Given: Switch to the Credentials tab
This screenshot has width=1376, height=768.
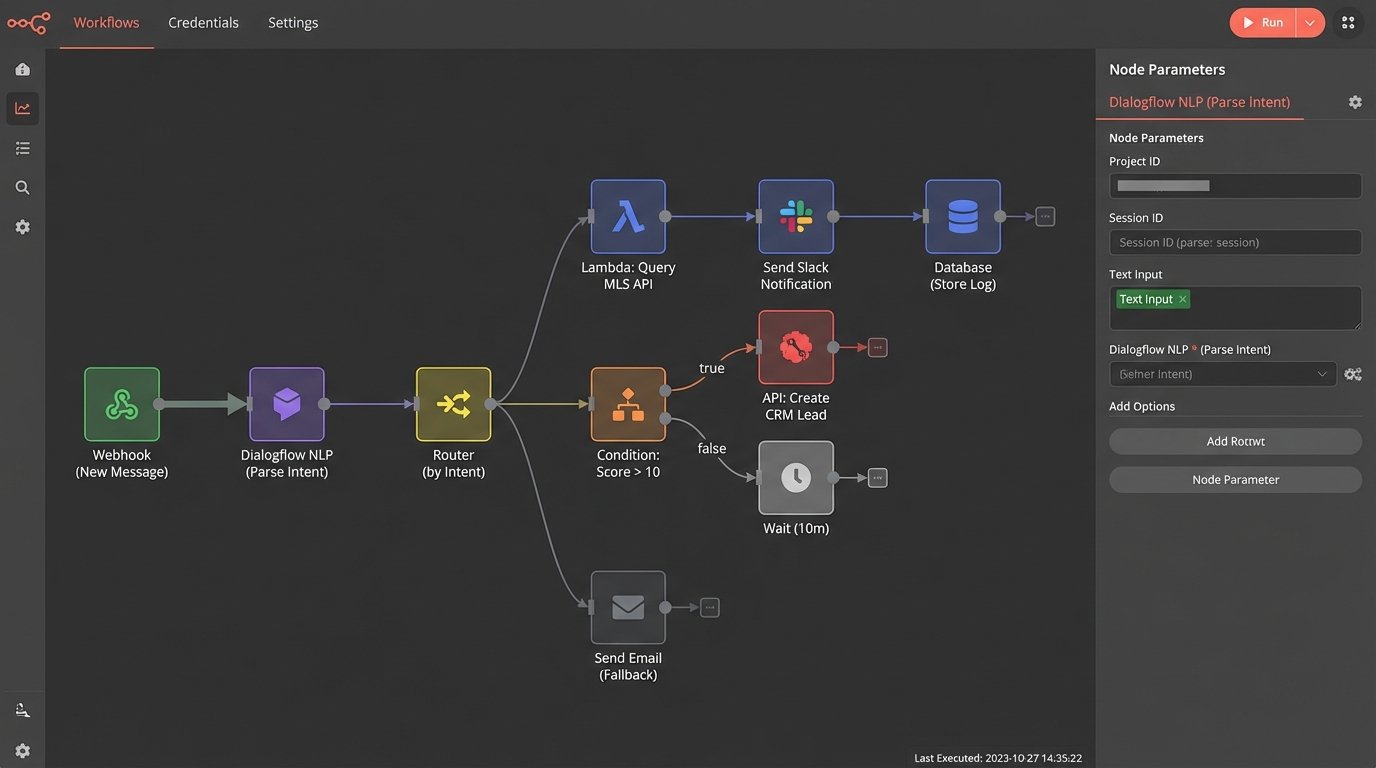Looking at the screenshot, I should (x=203, y=22).
